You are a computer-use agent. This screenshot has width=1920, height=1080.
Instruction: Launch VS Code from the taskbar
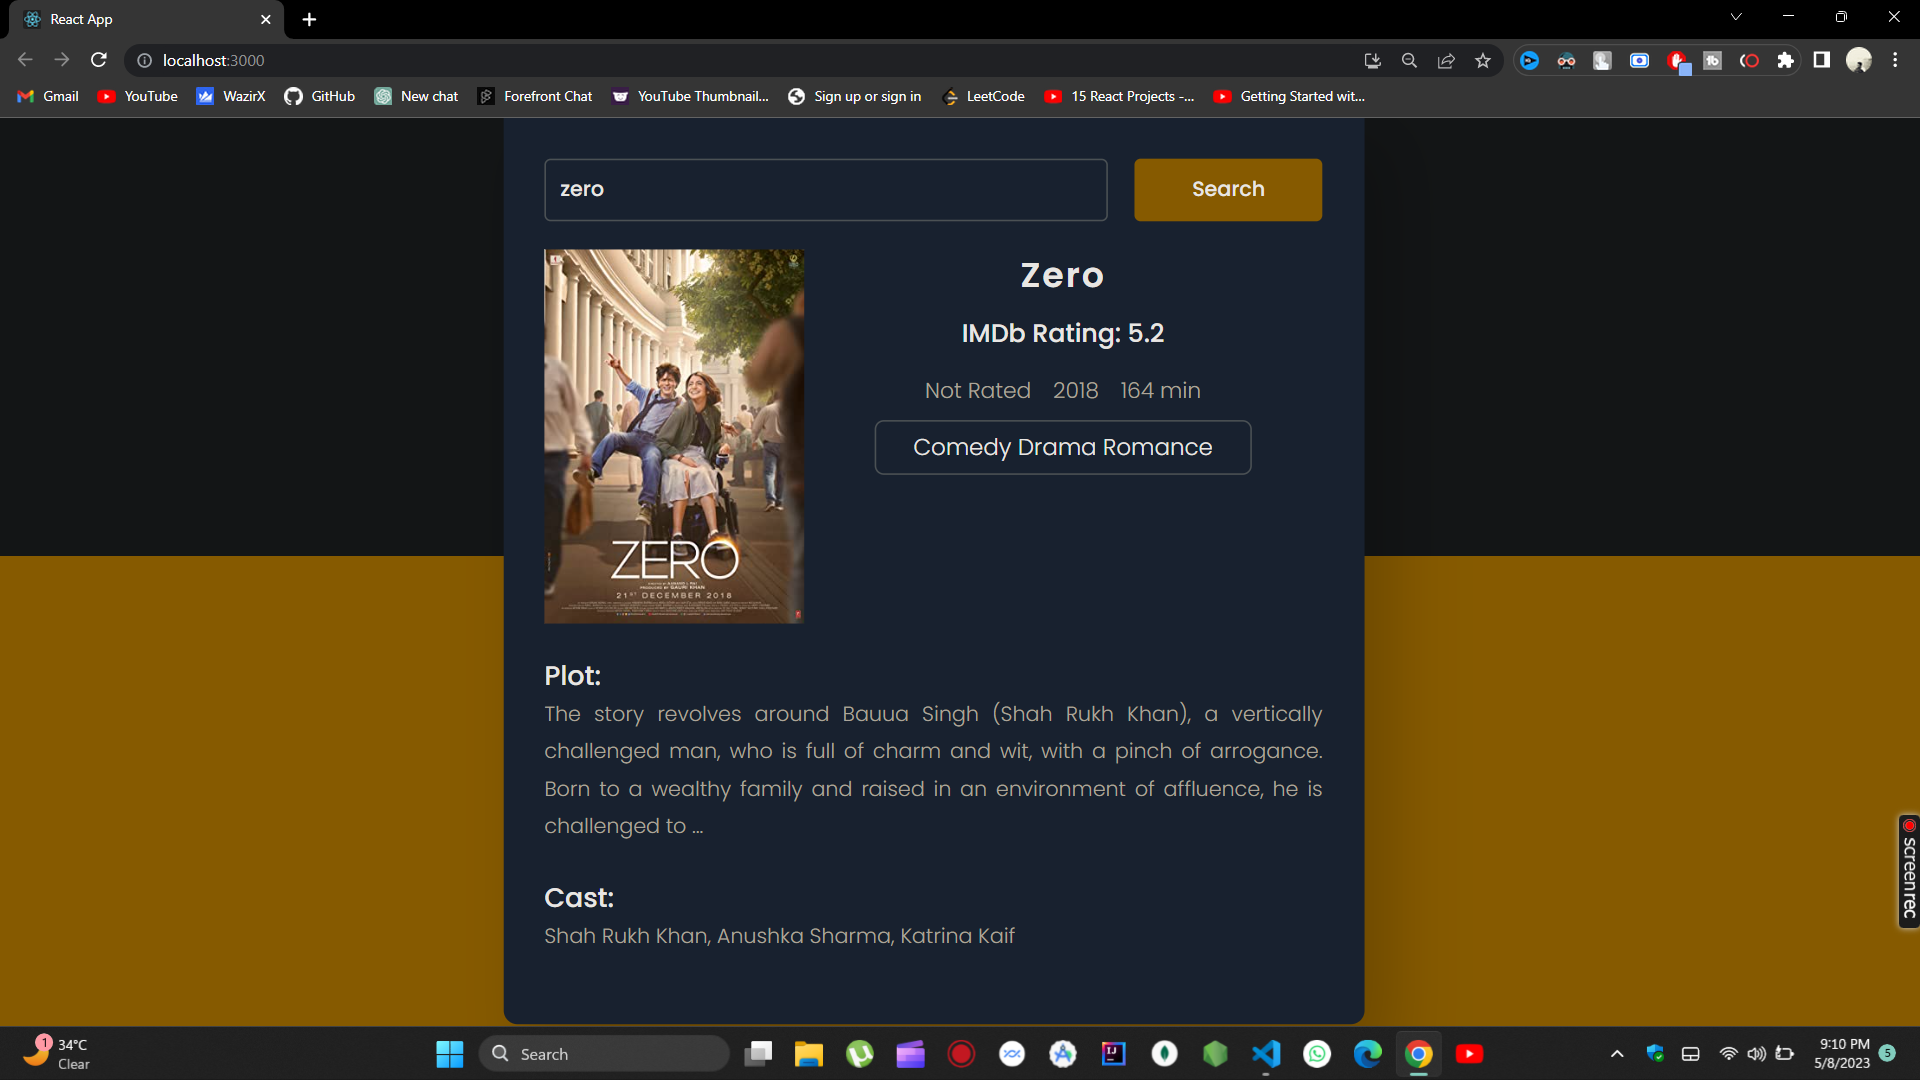click(x=1266, y=1053)
